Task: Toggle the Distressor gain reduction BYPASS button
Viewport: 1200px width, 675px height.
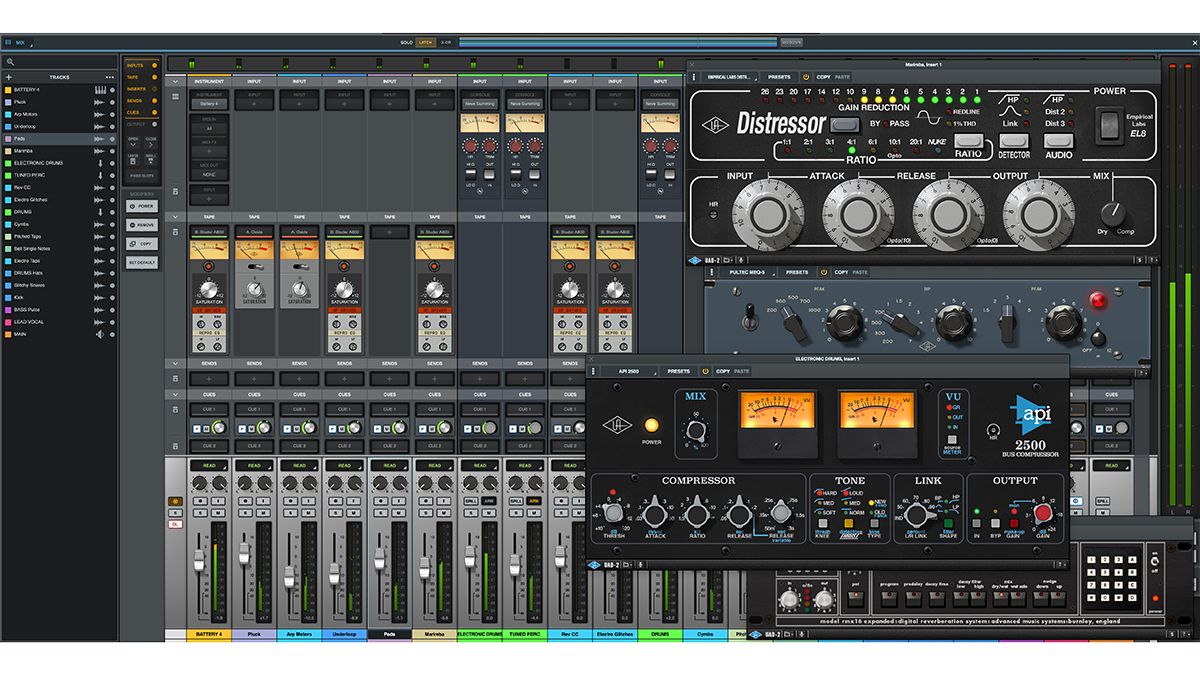Action: (x=845, y=124)
